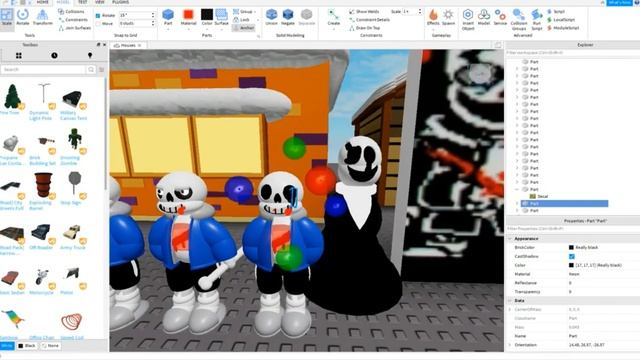This screenshot has width=640, height=360.
Task: Toggle Constraint Details option
Action: [x=369, y=20]
